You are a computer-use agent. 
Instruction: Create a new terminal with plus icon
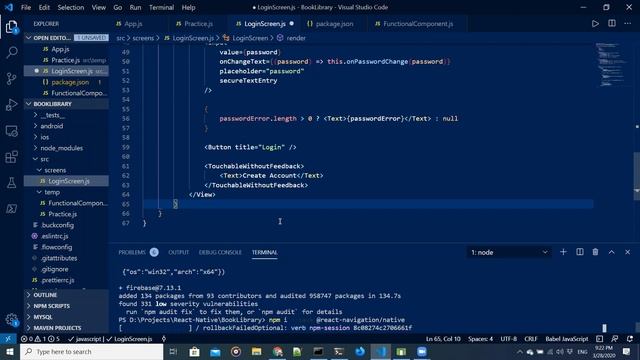tap(563, 252)
